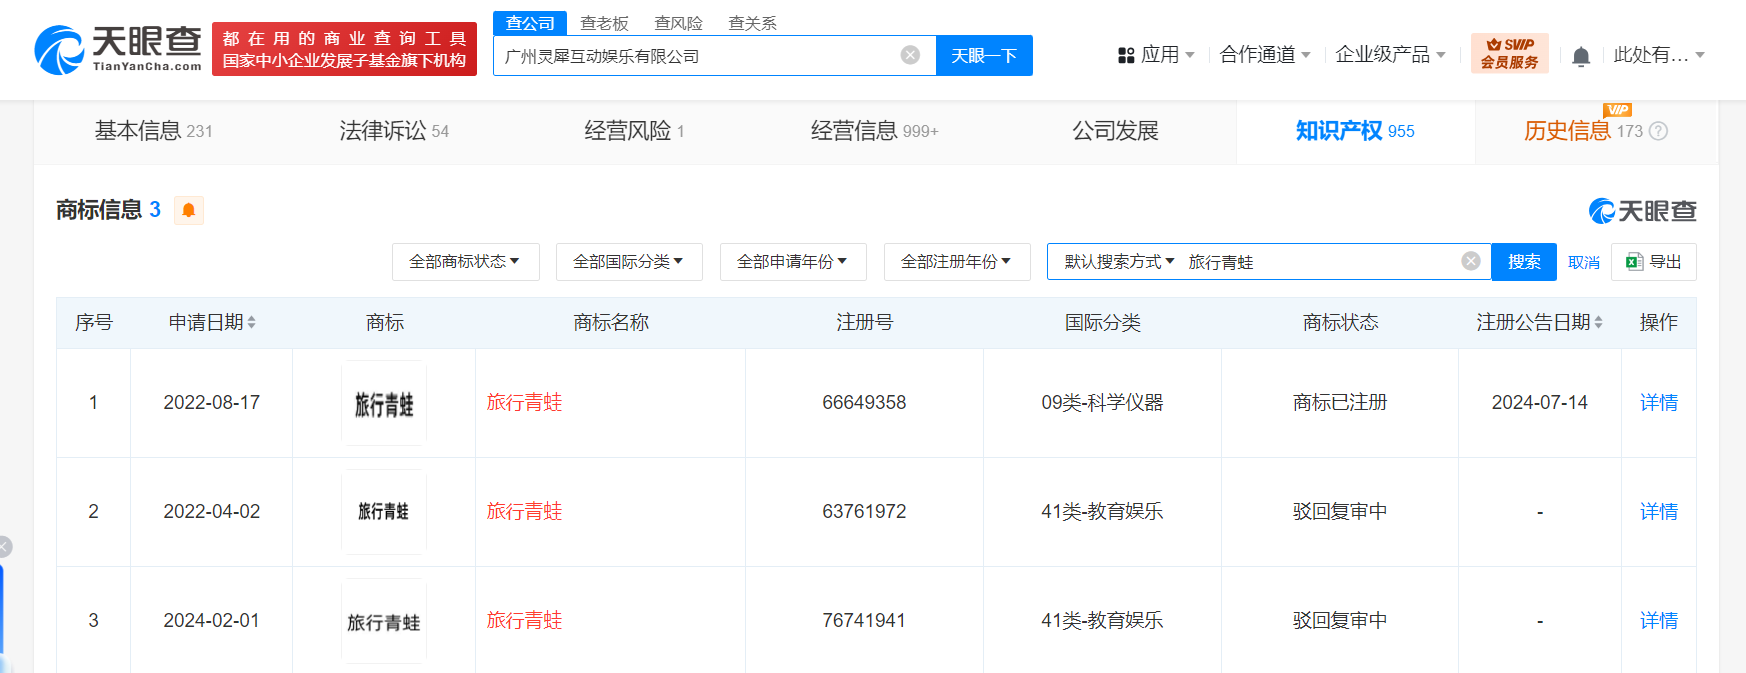Click the orange trademark alert bell
Viewport: 1746px width, 673px height.
188,210
